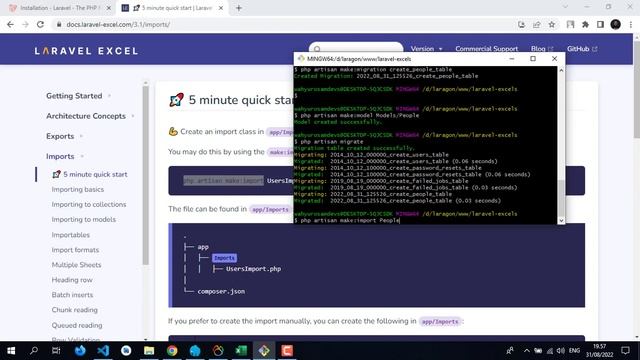640x360 pixels.
Task: Open the notification center icon
Action: point(625,351)
